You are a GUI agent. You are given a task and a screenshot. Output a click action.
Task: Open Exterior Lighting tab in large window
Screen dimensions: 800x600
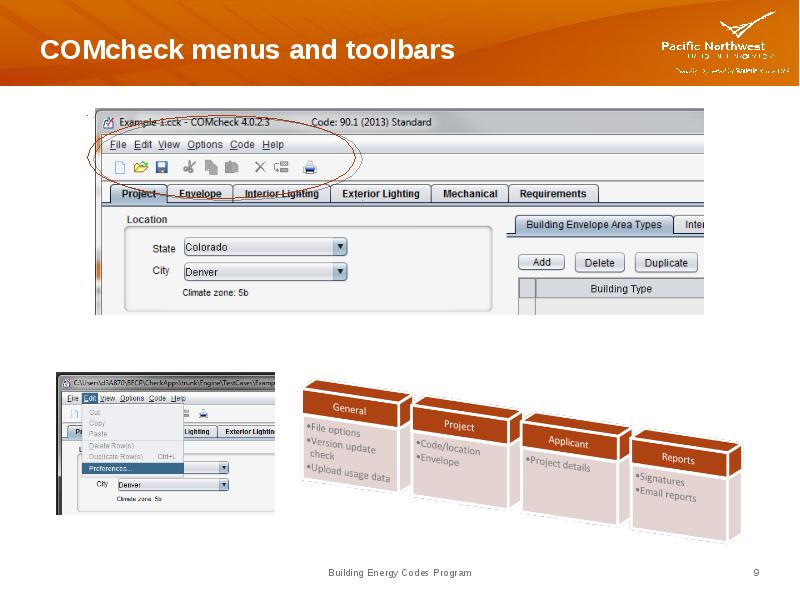pos(381,194)
